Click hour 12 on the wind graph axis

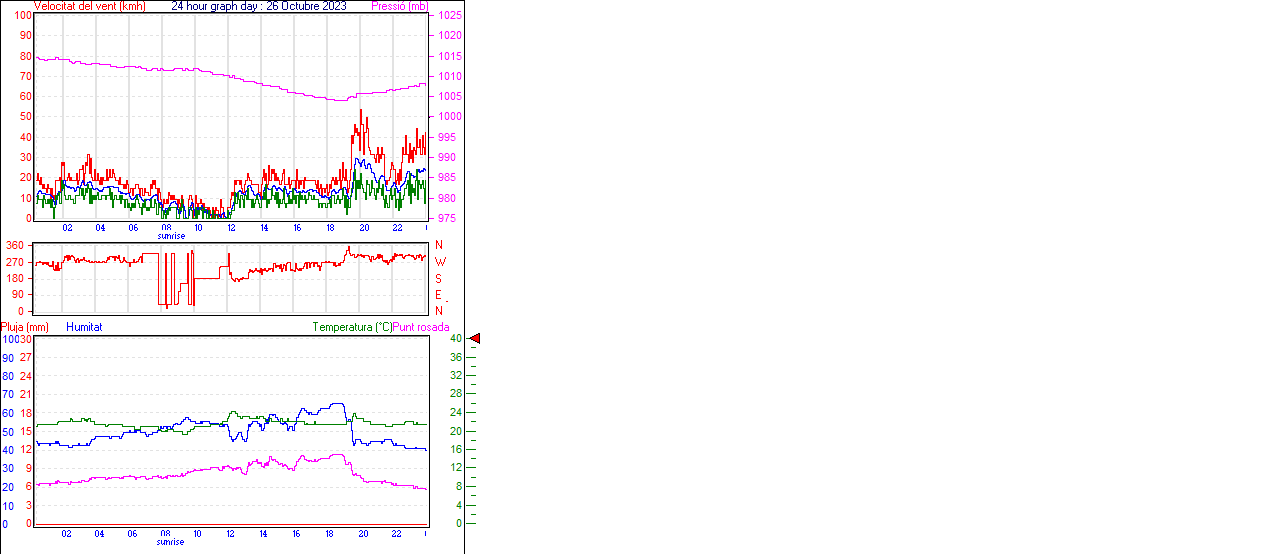[231, 228]
